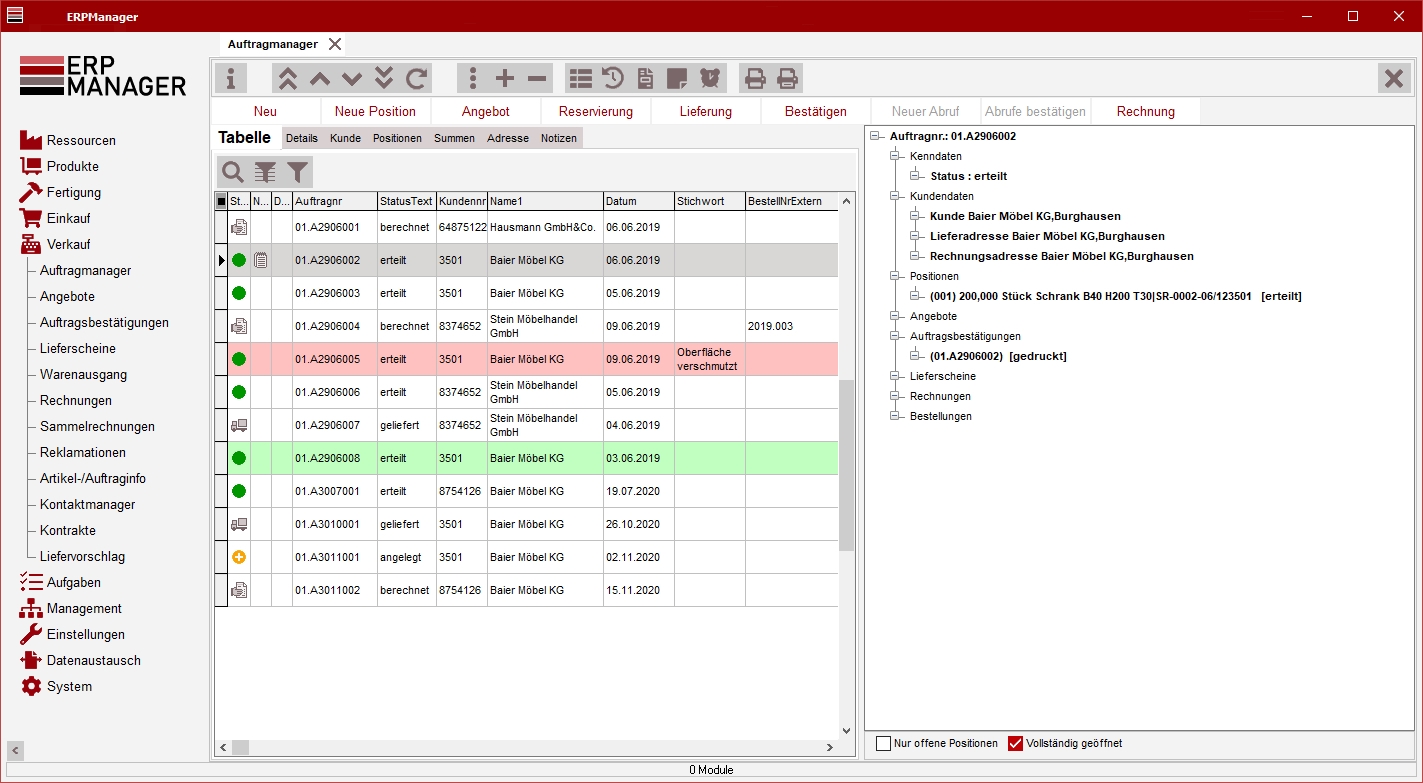Click the list view icon in toolbar
1423x783 pixels.
coord(580,78)
